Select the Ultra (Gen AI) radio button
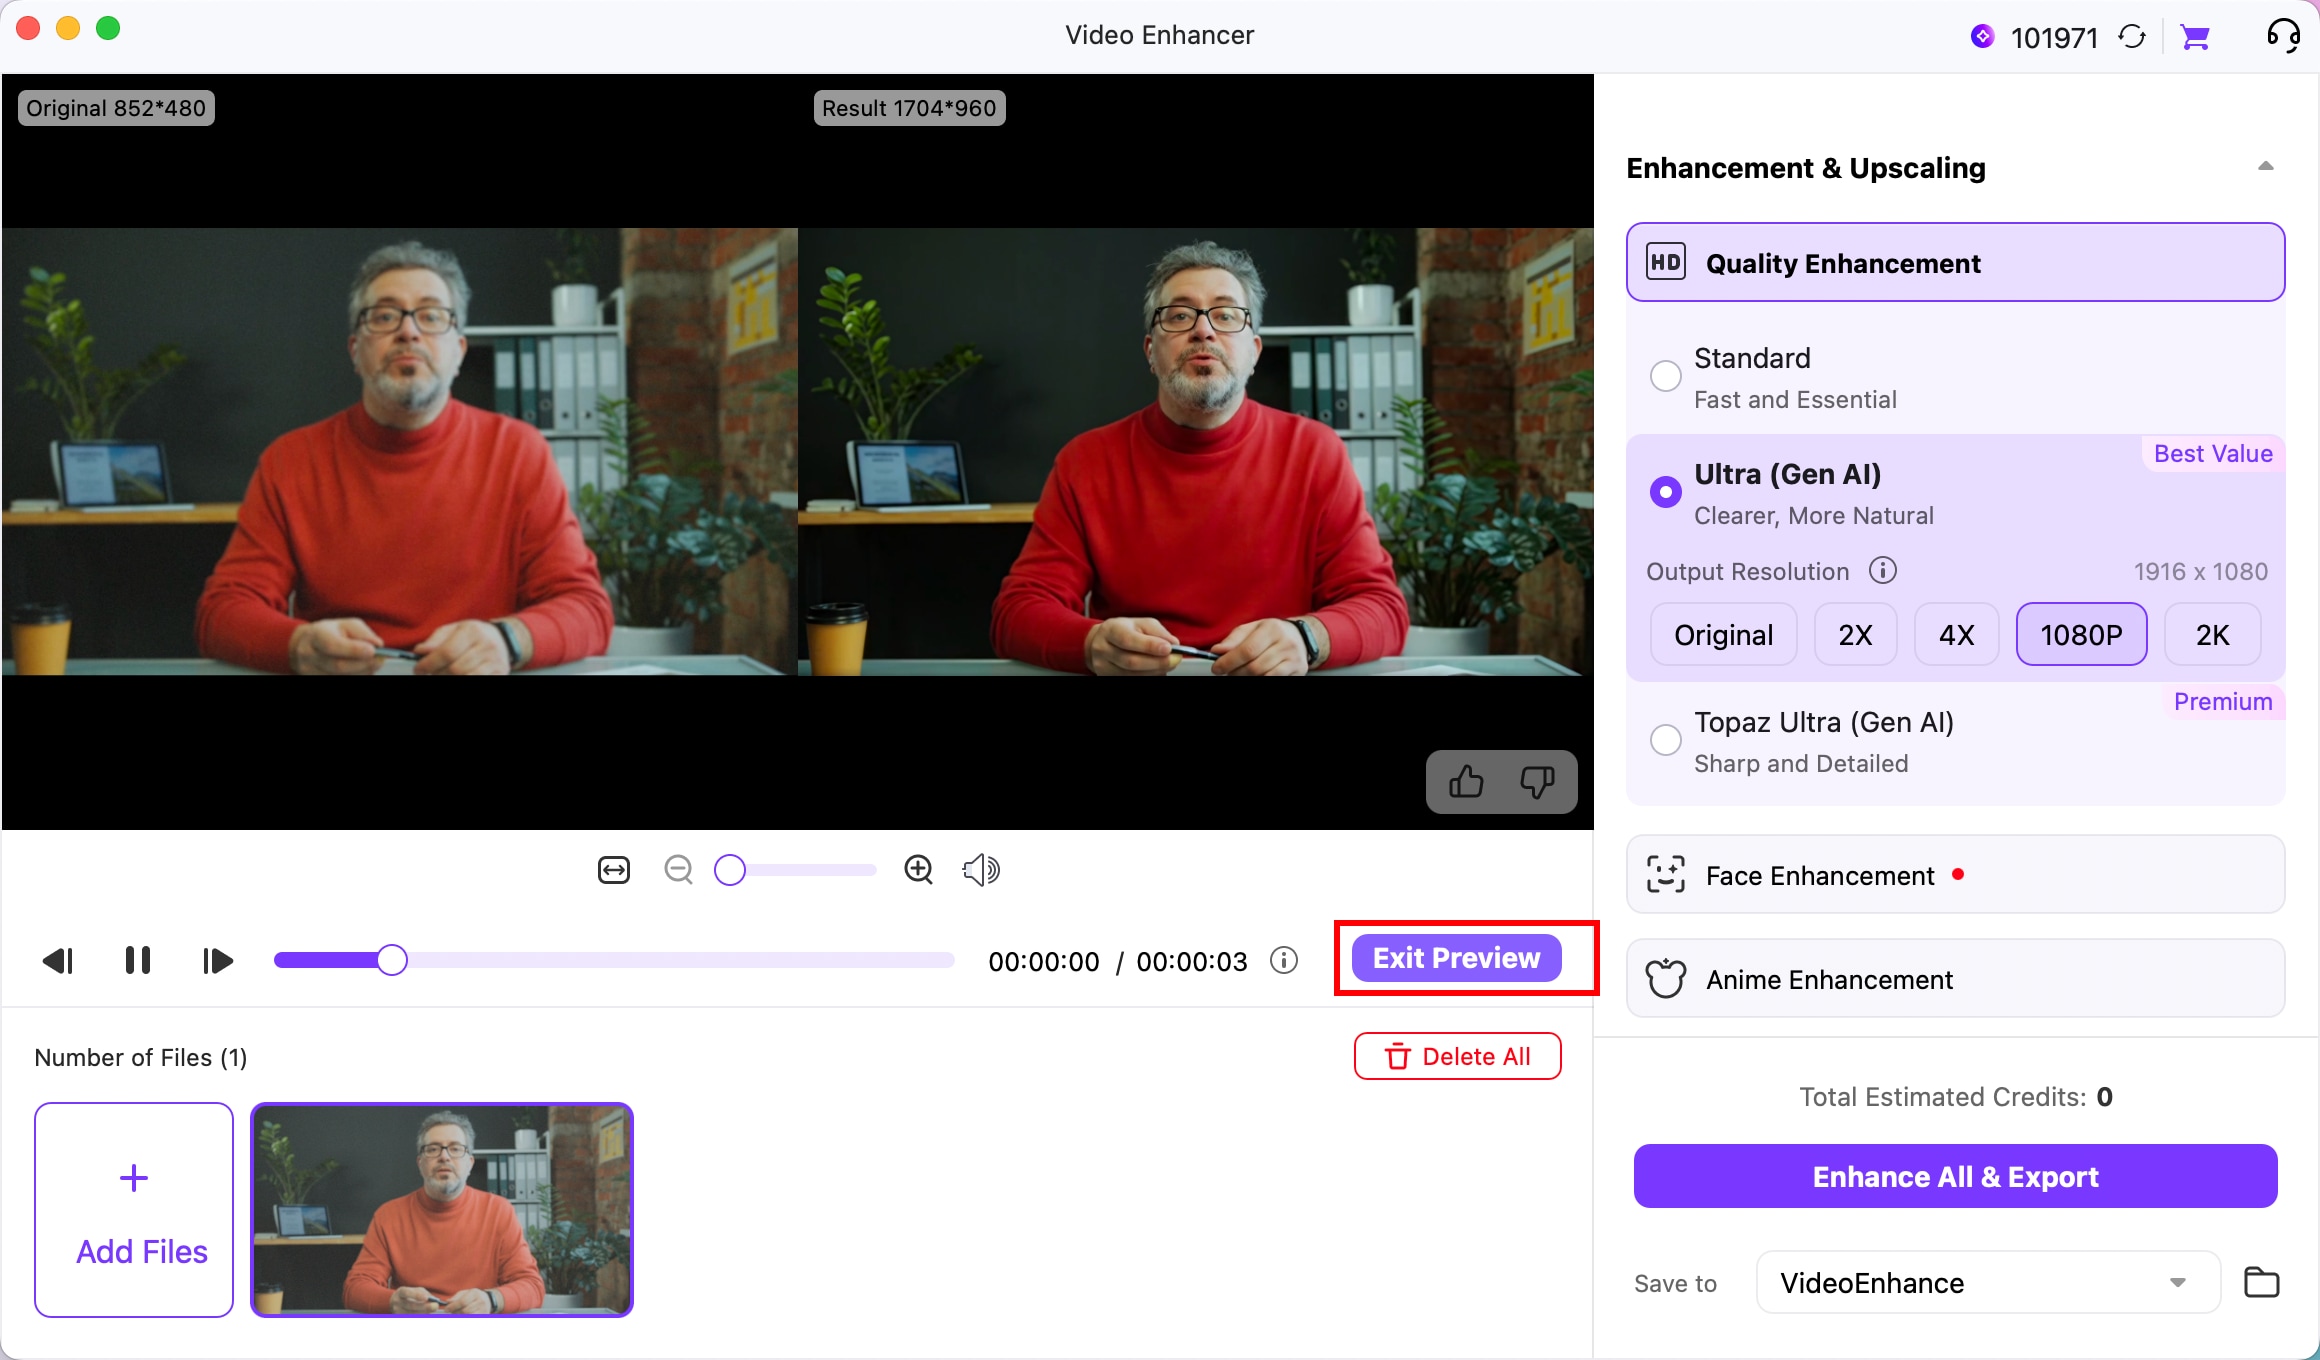The height and width of the screenshot is (1360, 2320). coord(1665,492)
